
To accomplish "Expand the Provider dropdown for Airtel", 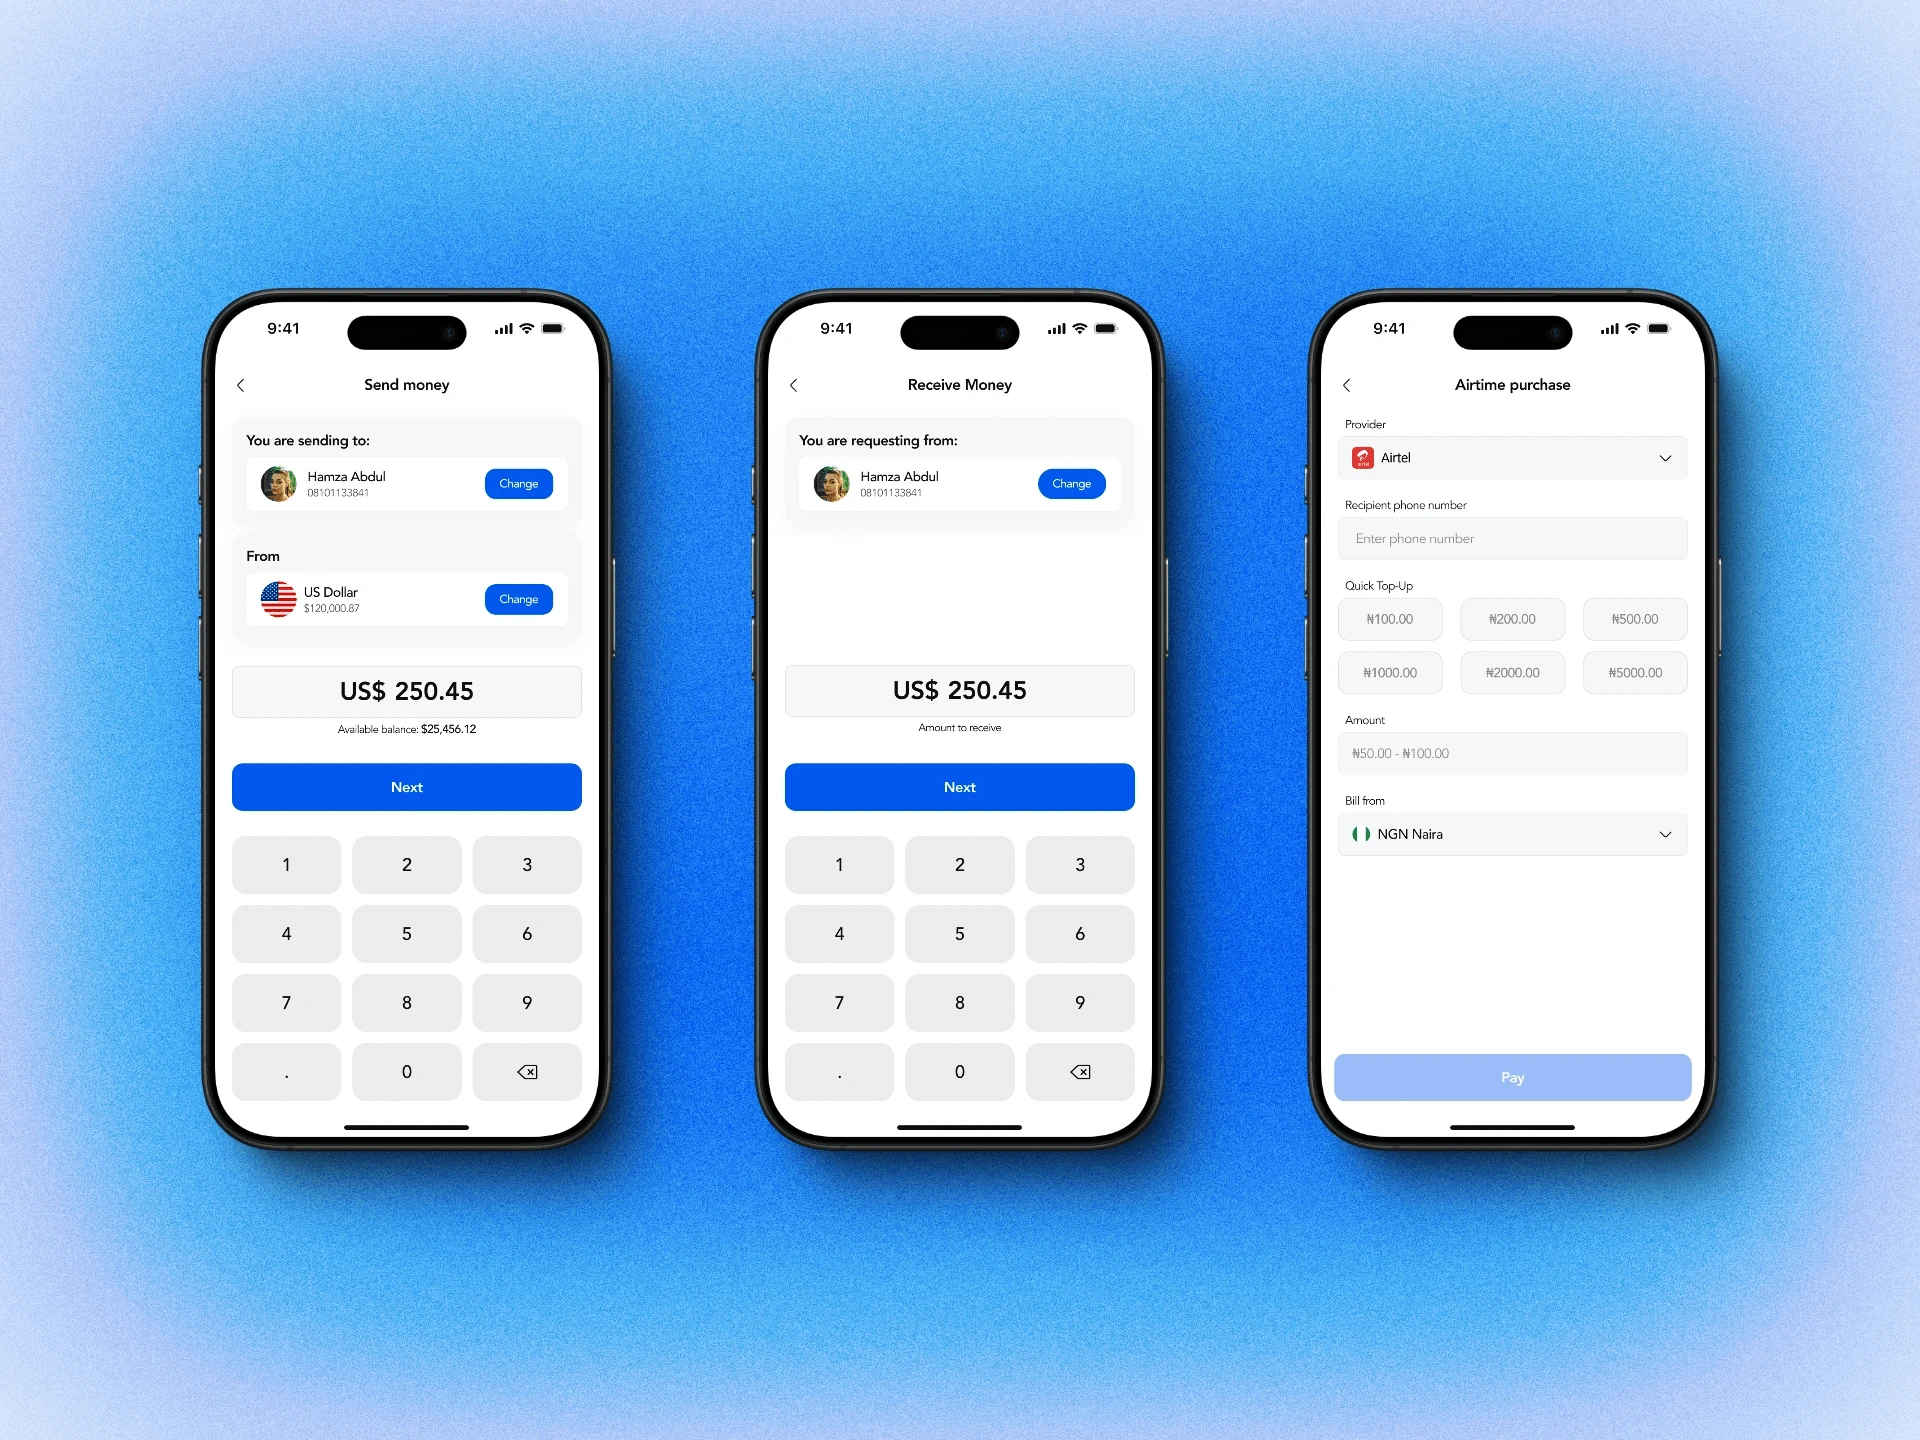I will [1663, 458].
